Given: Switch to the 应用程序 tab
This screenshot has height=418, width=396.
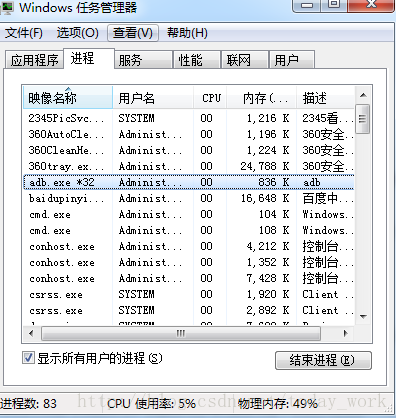Looking at the screenshot, I should (34, 60).
